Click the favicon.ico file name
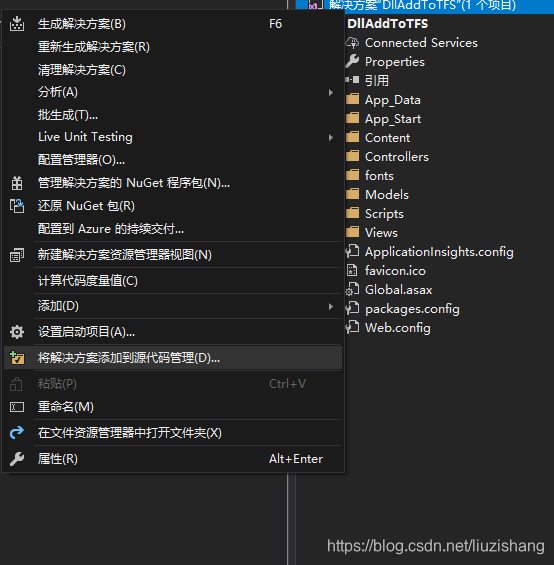The width and height of the screenshot is (554, 565). [395, 271]
